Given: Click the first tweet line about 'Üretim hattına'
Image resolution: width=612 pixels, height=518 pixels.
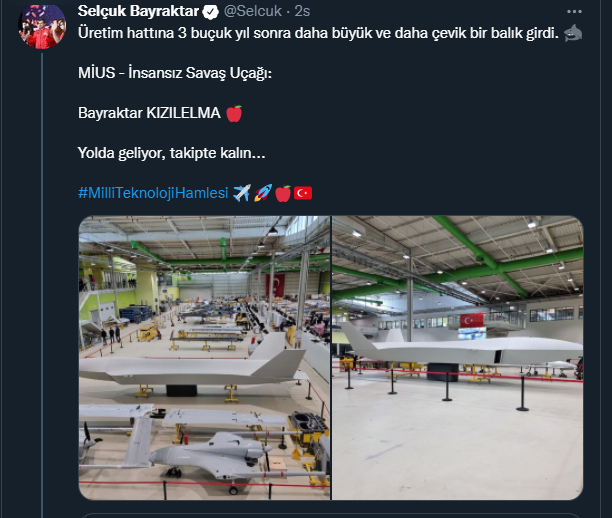Looking at the screenshot, I should point(318,33).
